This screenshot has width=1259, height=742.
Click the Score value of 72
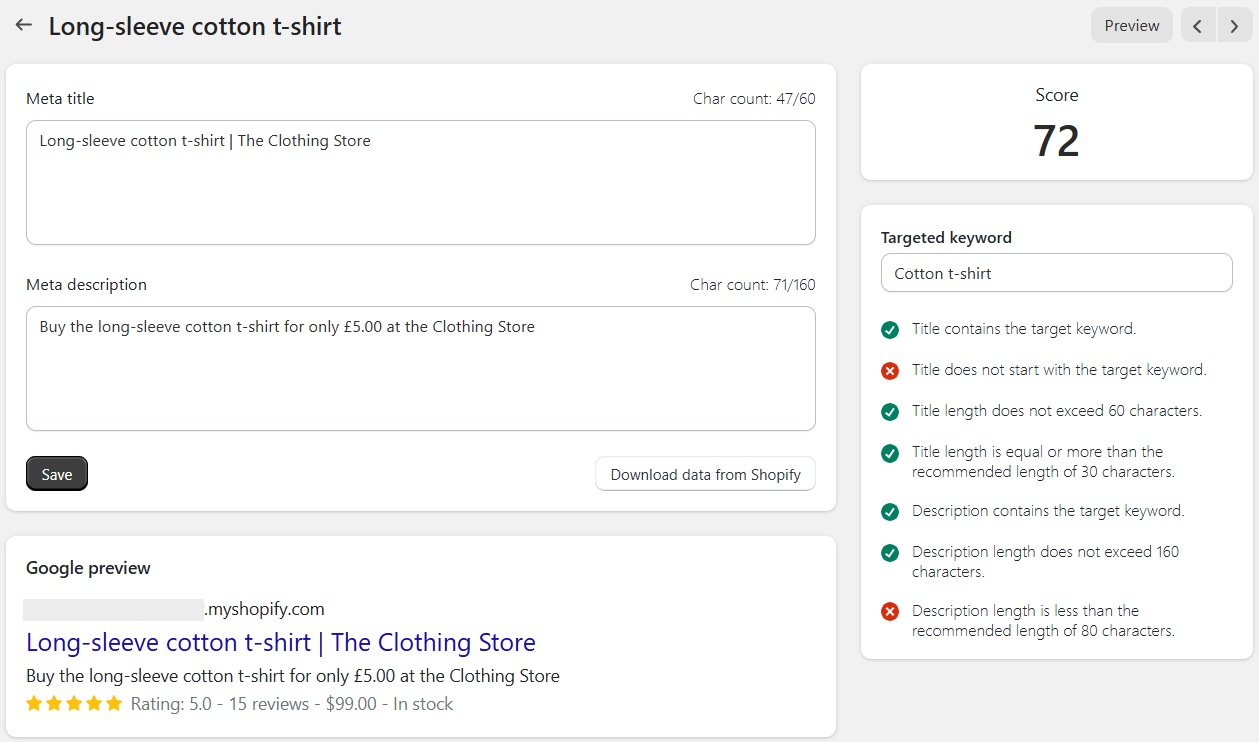point(1056,141)
